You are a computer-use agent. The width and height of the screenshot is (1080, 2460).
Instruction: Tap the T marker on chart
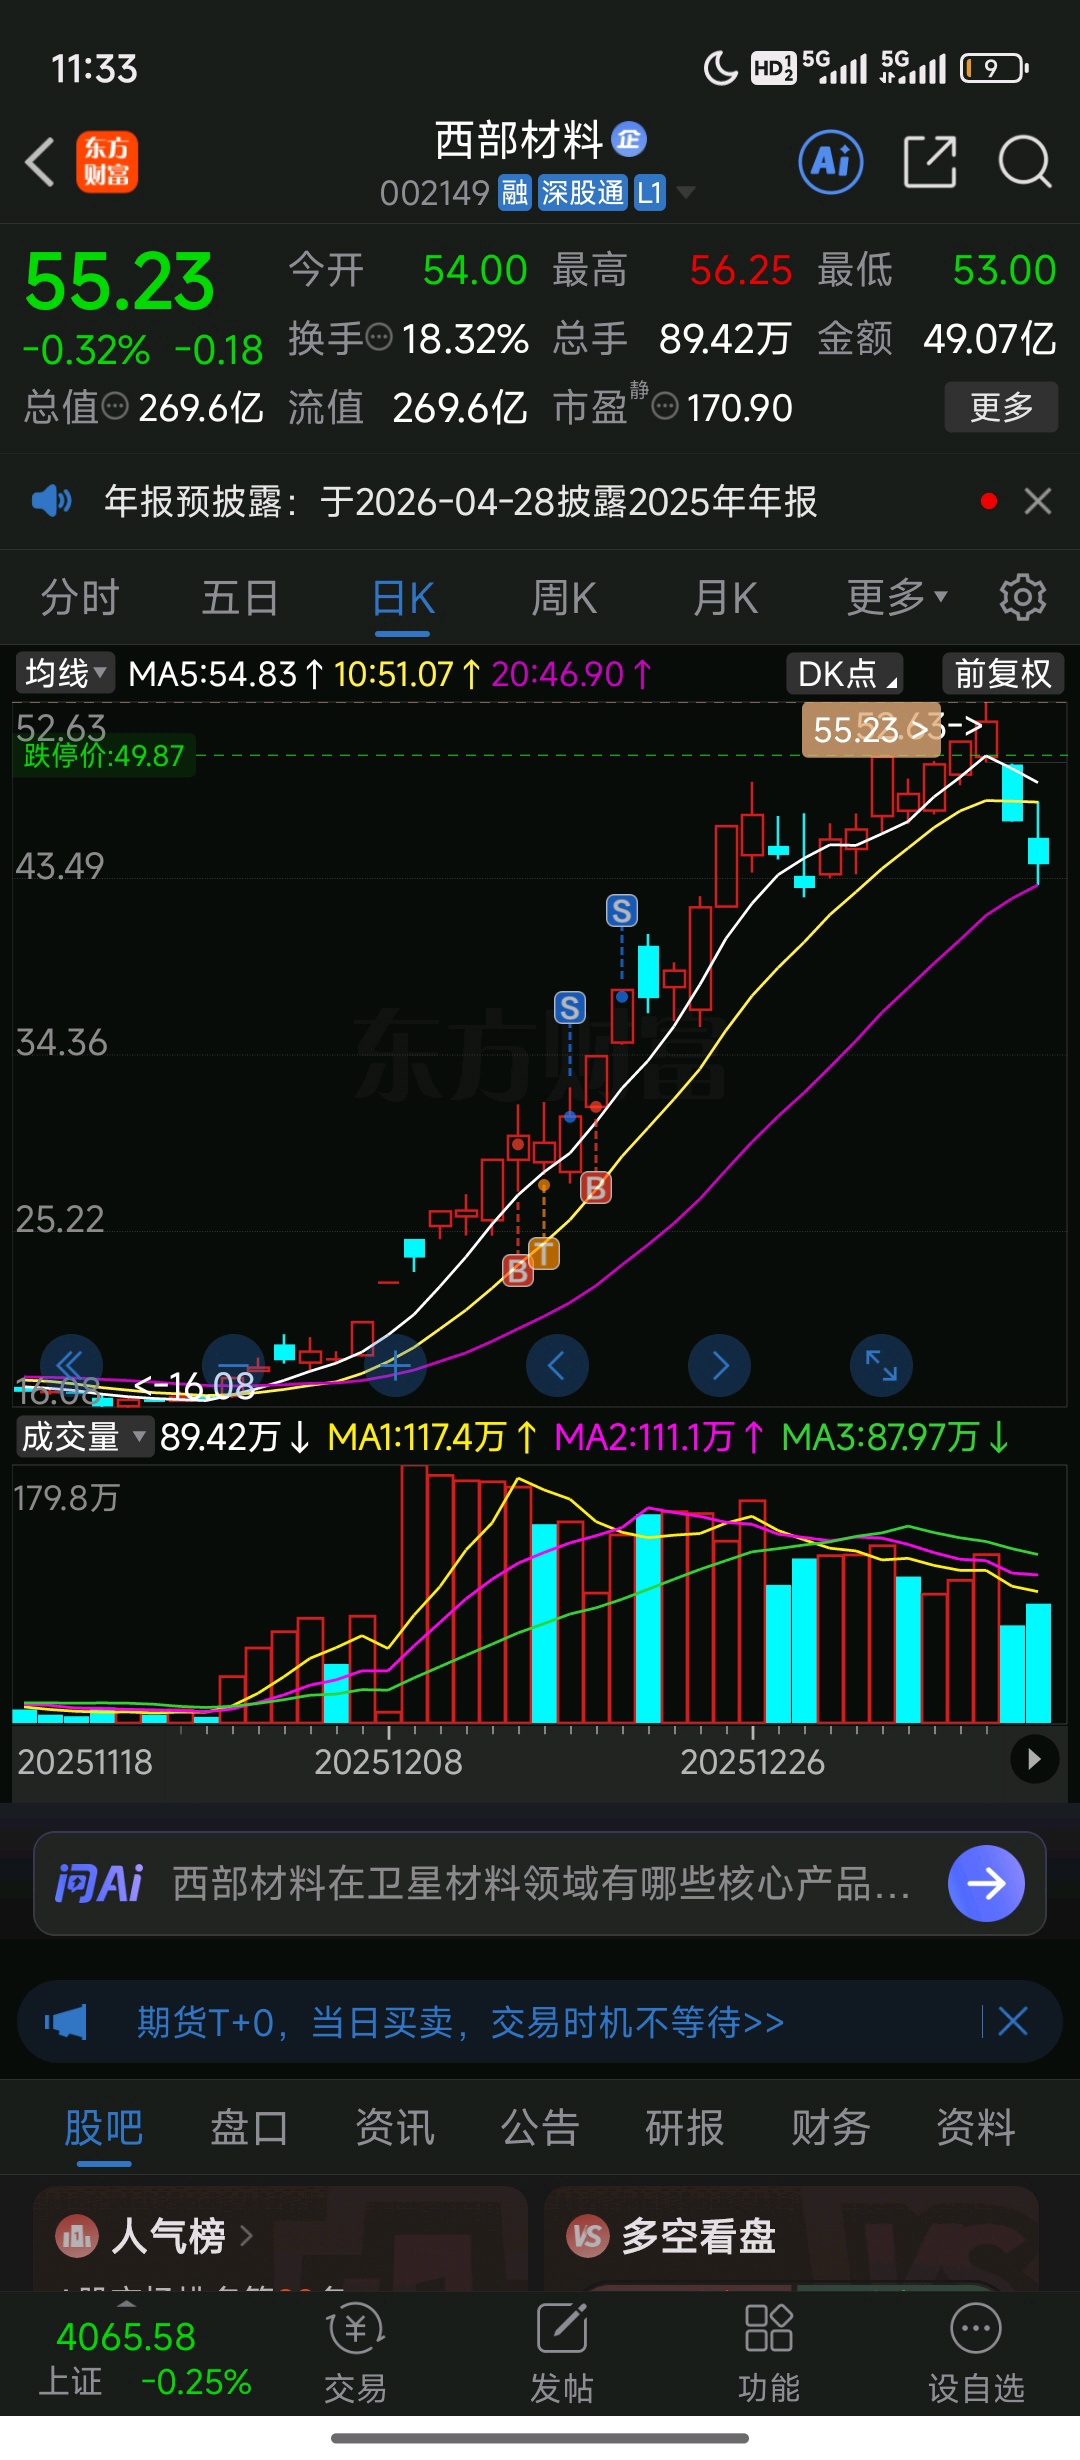(x=544, y=1253)
